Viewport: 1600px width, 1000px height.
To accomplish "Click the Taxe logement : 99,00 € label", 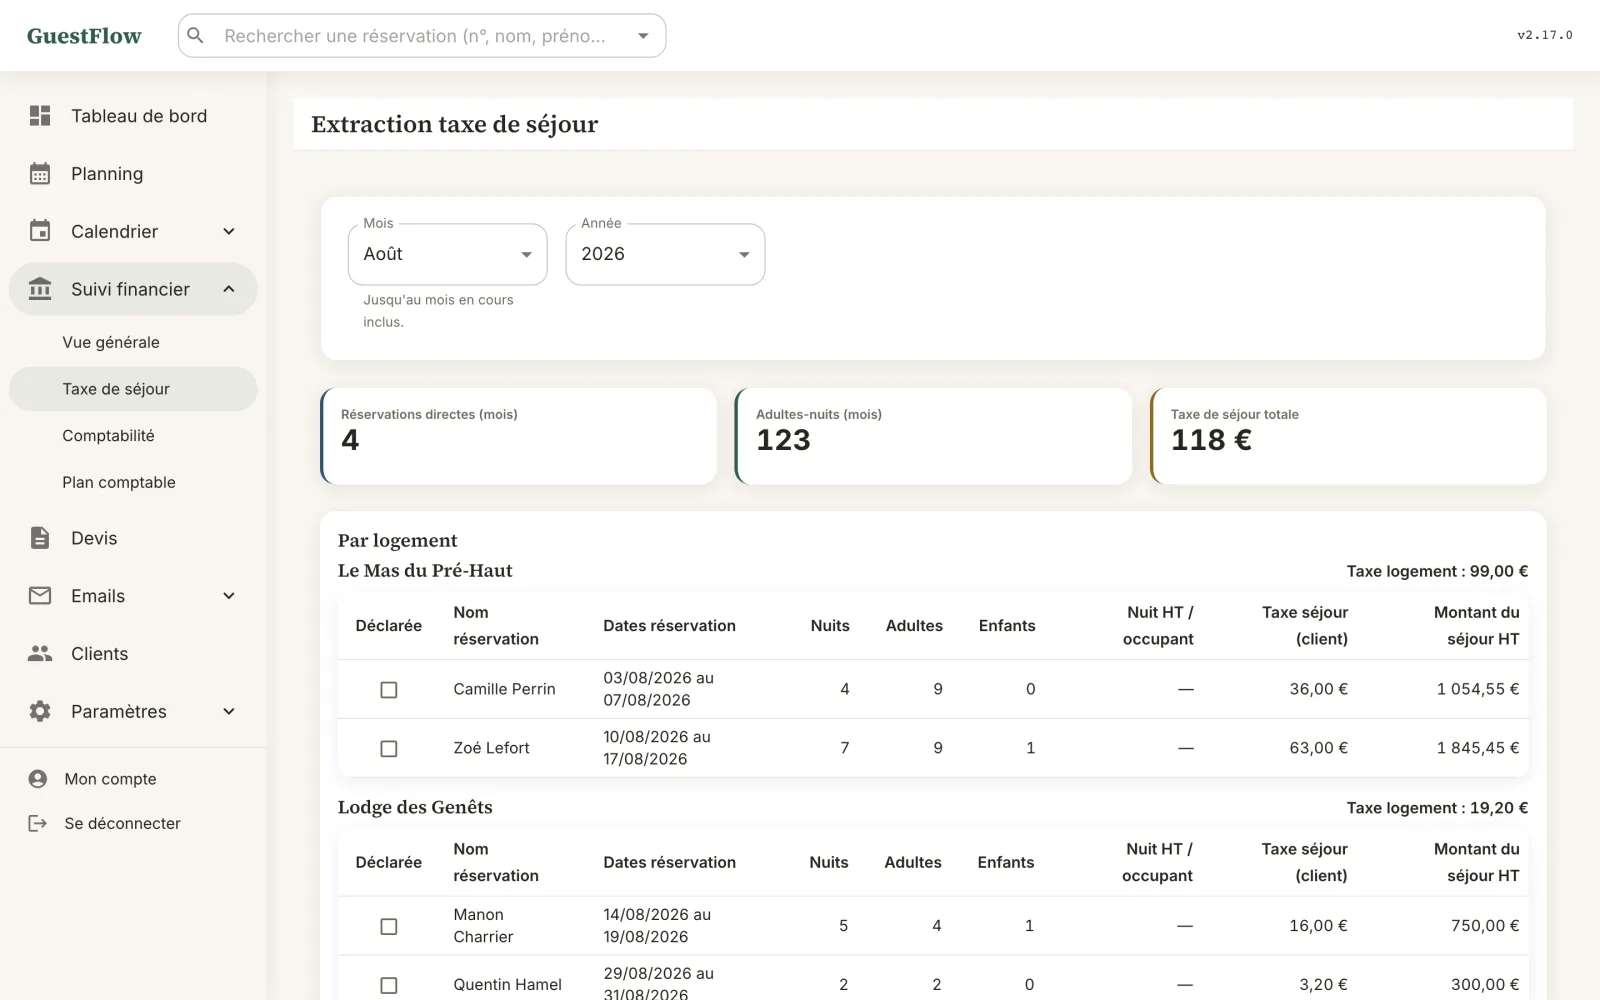I will [1437, 571].
